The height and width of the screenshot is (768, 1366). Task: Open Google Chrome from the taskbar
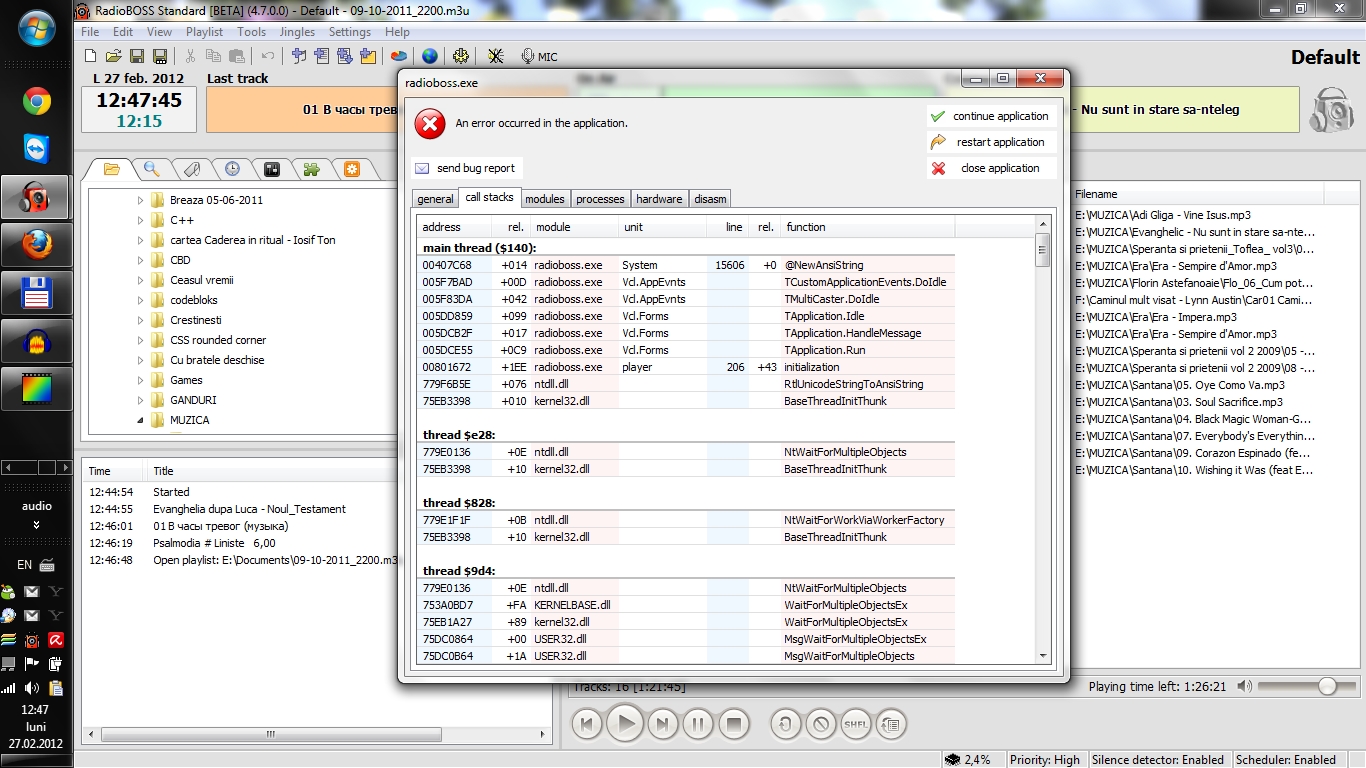(37, 101)
